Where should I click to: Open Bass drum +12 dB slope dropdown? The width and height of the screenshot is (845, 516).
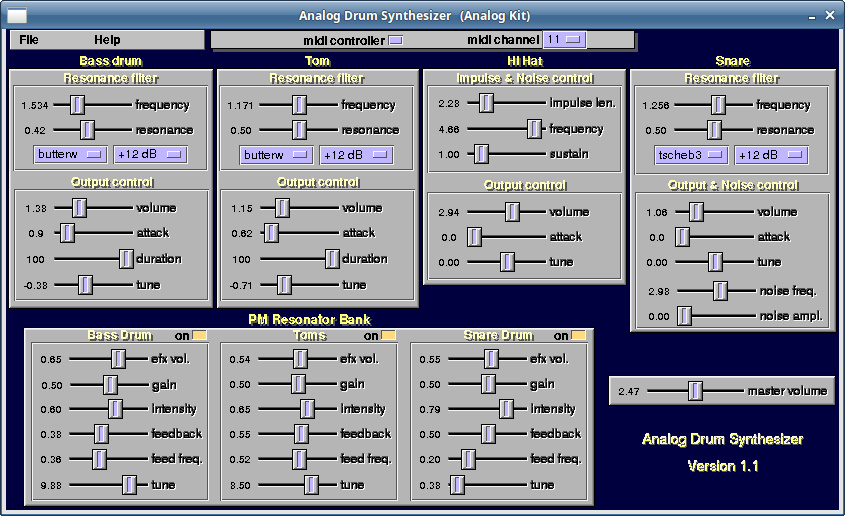point(150,155)
